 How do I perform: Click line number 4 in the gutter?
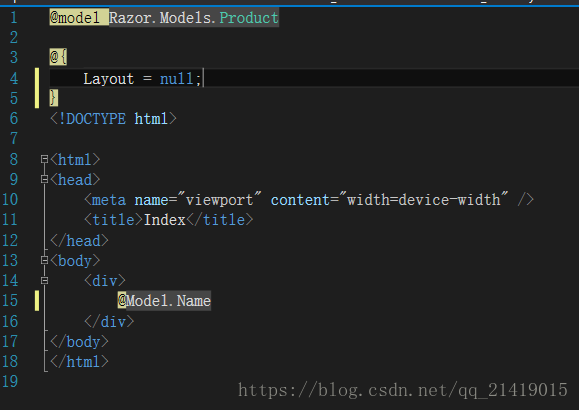point(13,79)
